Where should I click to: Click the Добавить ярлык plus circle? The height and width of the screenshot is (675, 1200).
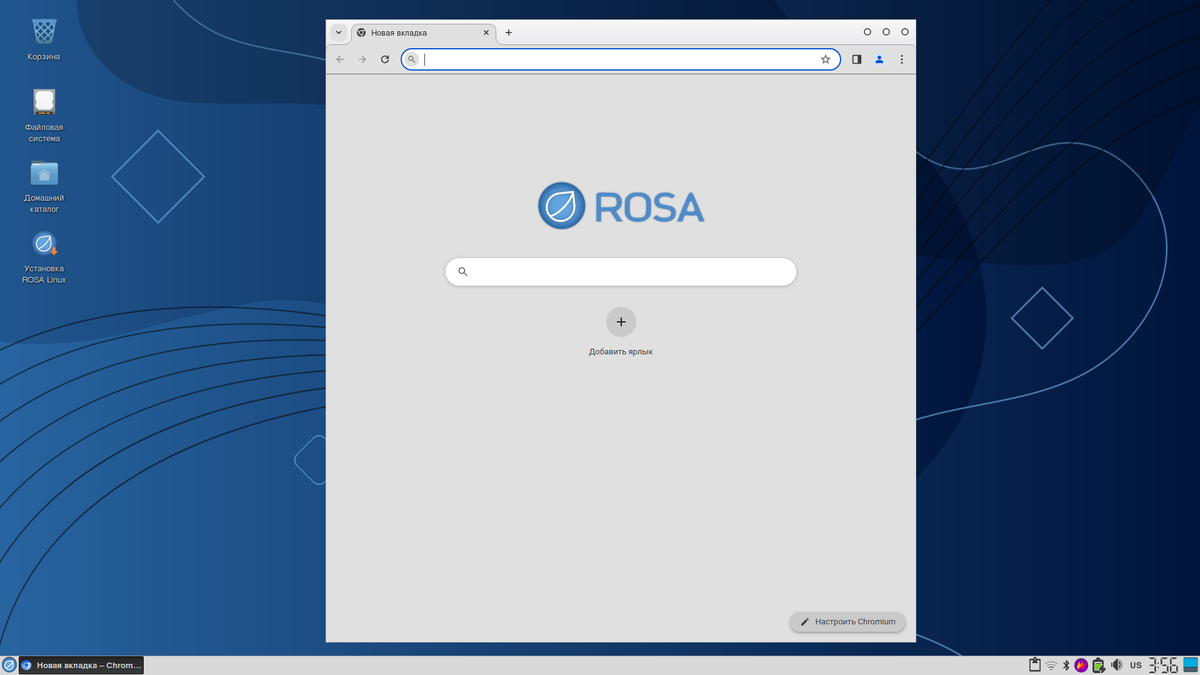click(621, 322)
